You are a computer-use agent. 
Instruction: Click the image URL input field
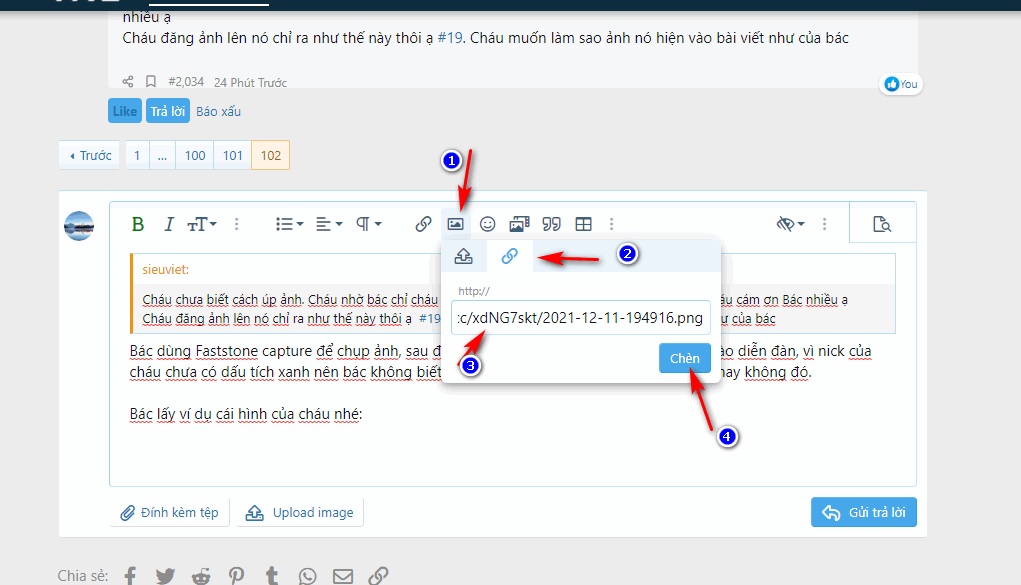coord(581,317)
